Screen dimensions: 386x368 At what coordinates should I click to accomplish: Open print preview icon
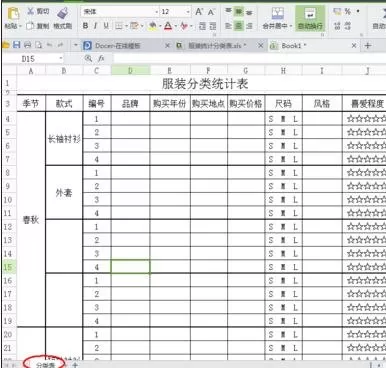(39, 45)
